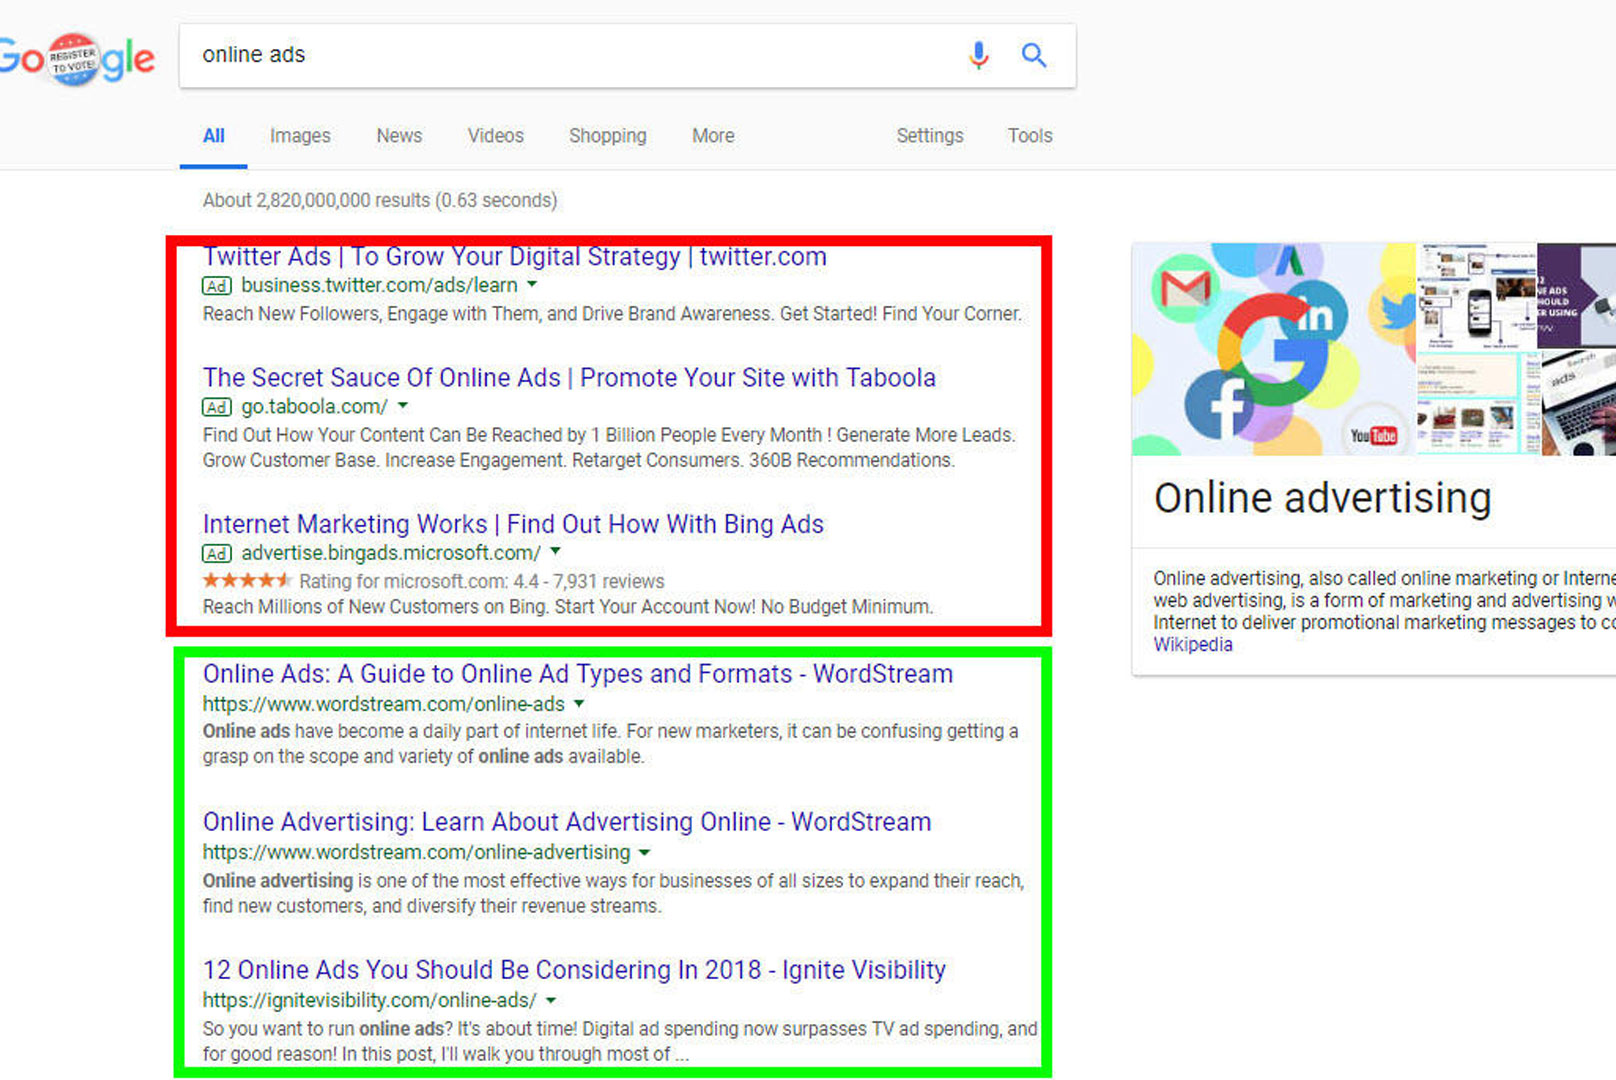Image resolution: width=1616 pixels, height=1080 pixels.
Task: Click the business.twitter.com/ads/learn URL
Action: (380, 285)
